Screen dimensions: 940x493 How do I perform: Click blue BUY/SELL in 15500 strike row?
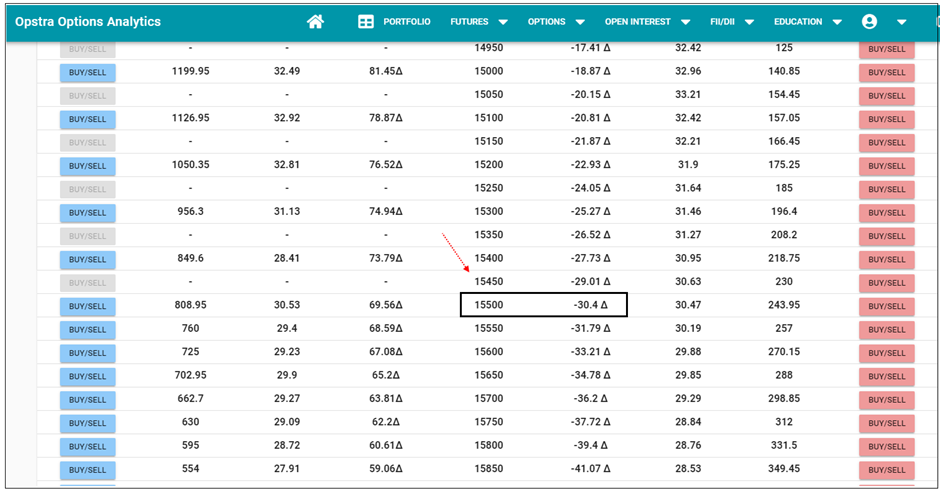click(88, 306)
